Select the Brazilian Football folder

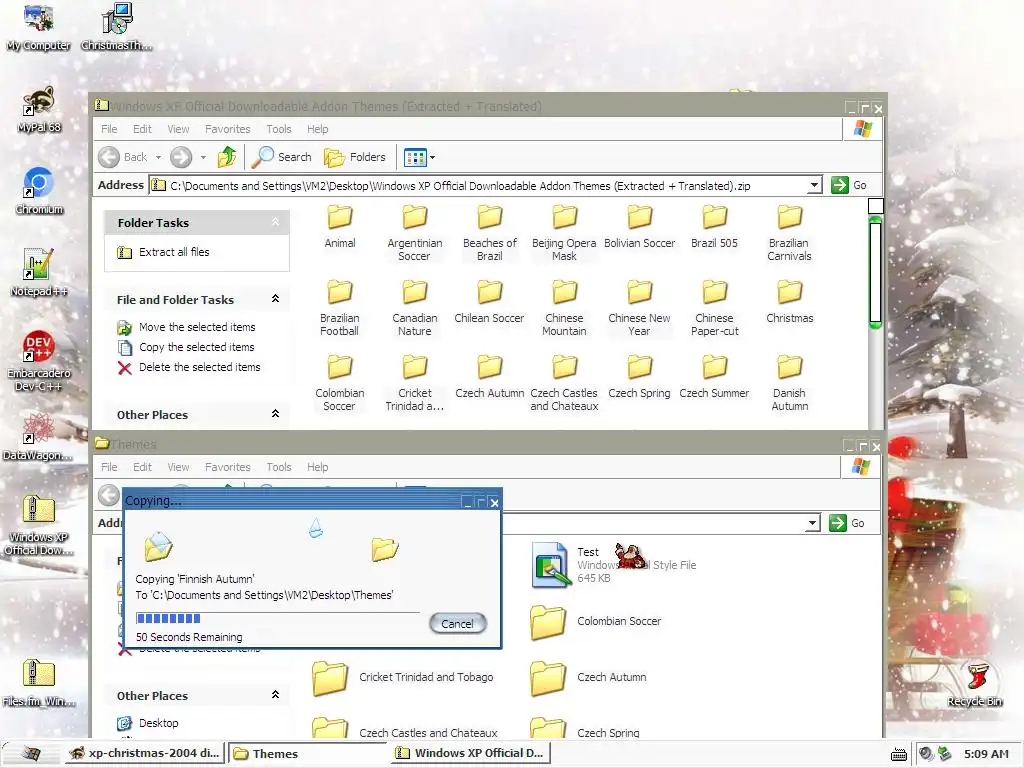point(340,308)
